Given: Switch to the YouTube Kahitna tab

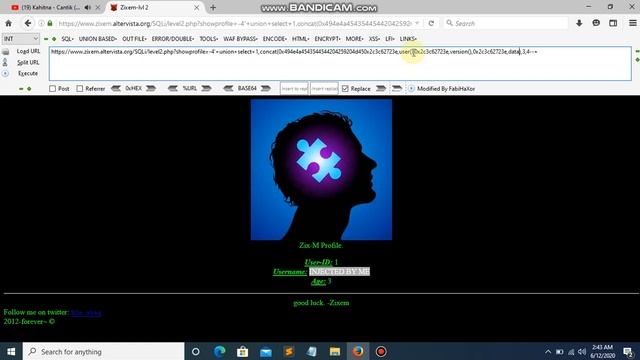Looking at the screenshot, I should click(51, 7).
